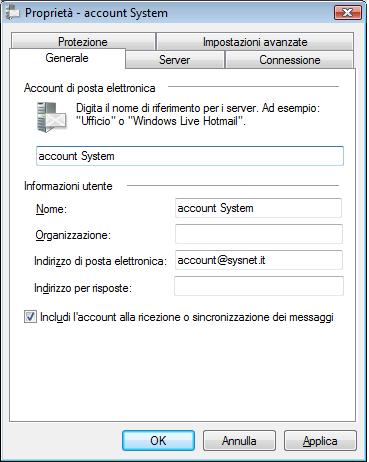Click the 'Digita il nome di riferimento' text

(198, 114)
